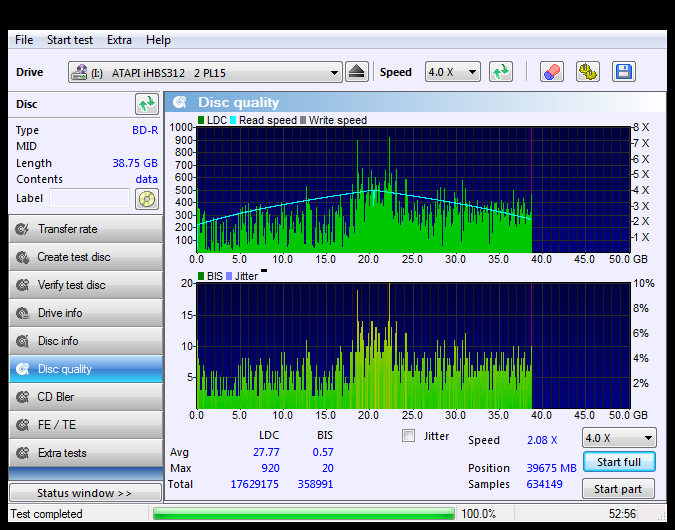Click the eraser icon in toolbar
This screenshot has height=530, width=675.
551,72
